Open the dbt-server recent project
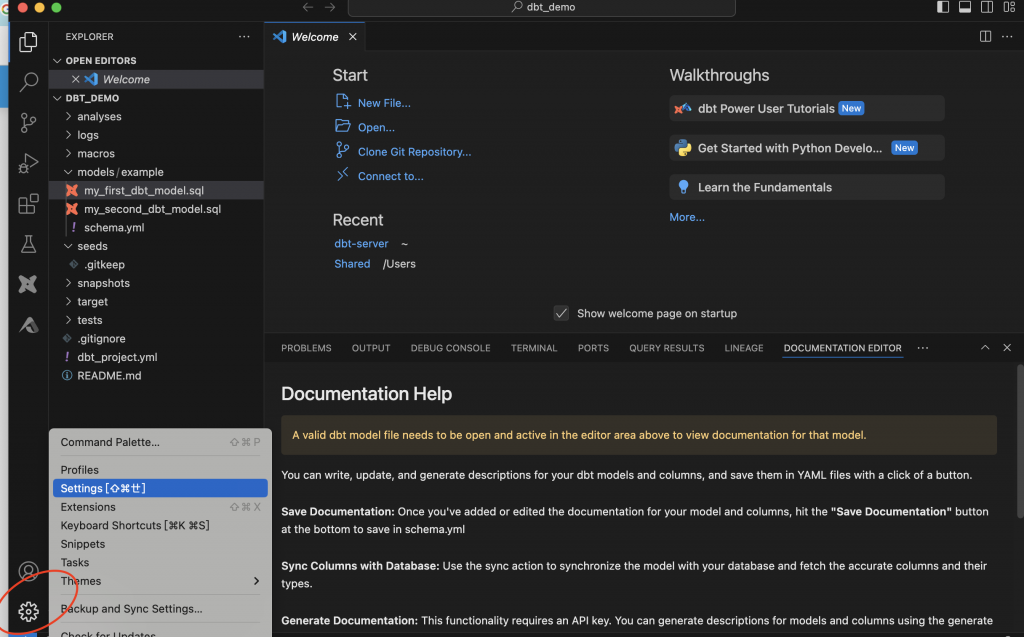 [361, 244]
